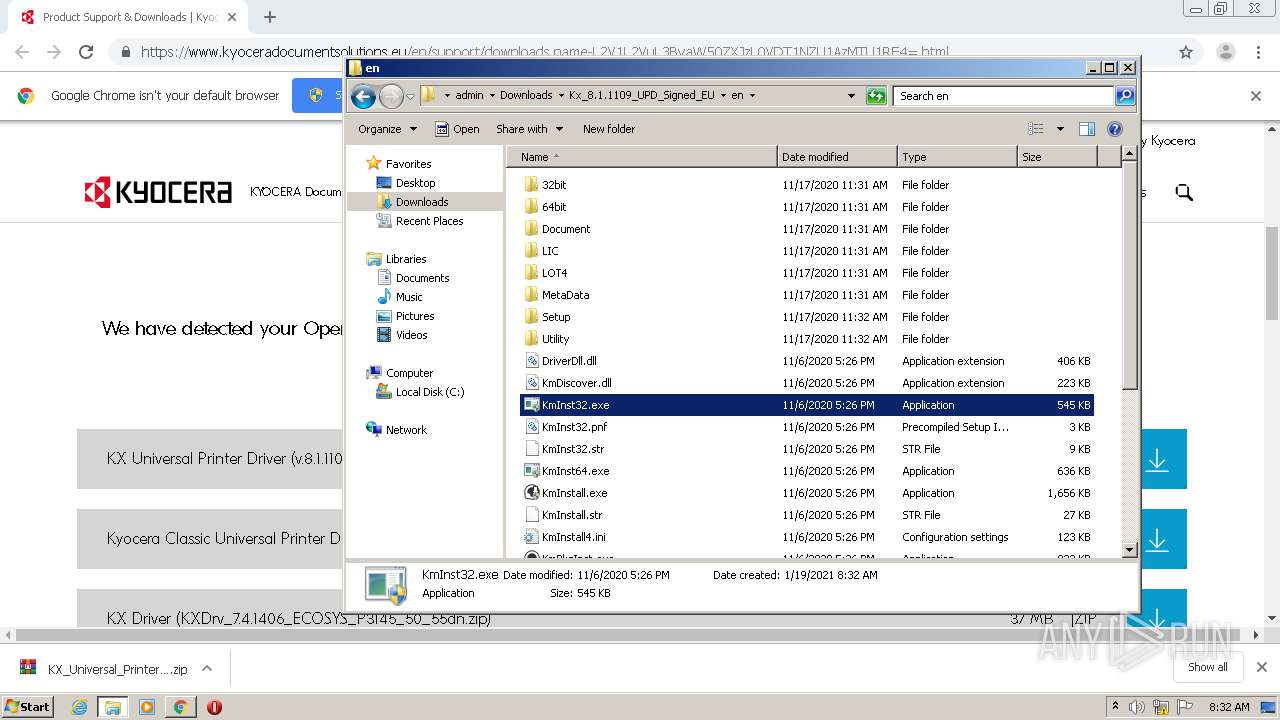Image resolution: width=1280 pixels, height=720 pixels.
Task: Open Recent Places in navigation pane
Action: (x=429, y=221)
